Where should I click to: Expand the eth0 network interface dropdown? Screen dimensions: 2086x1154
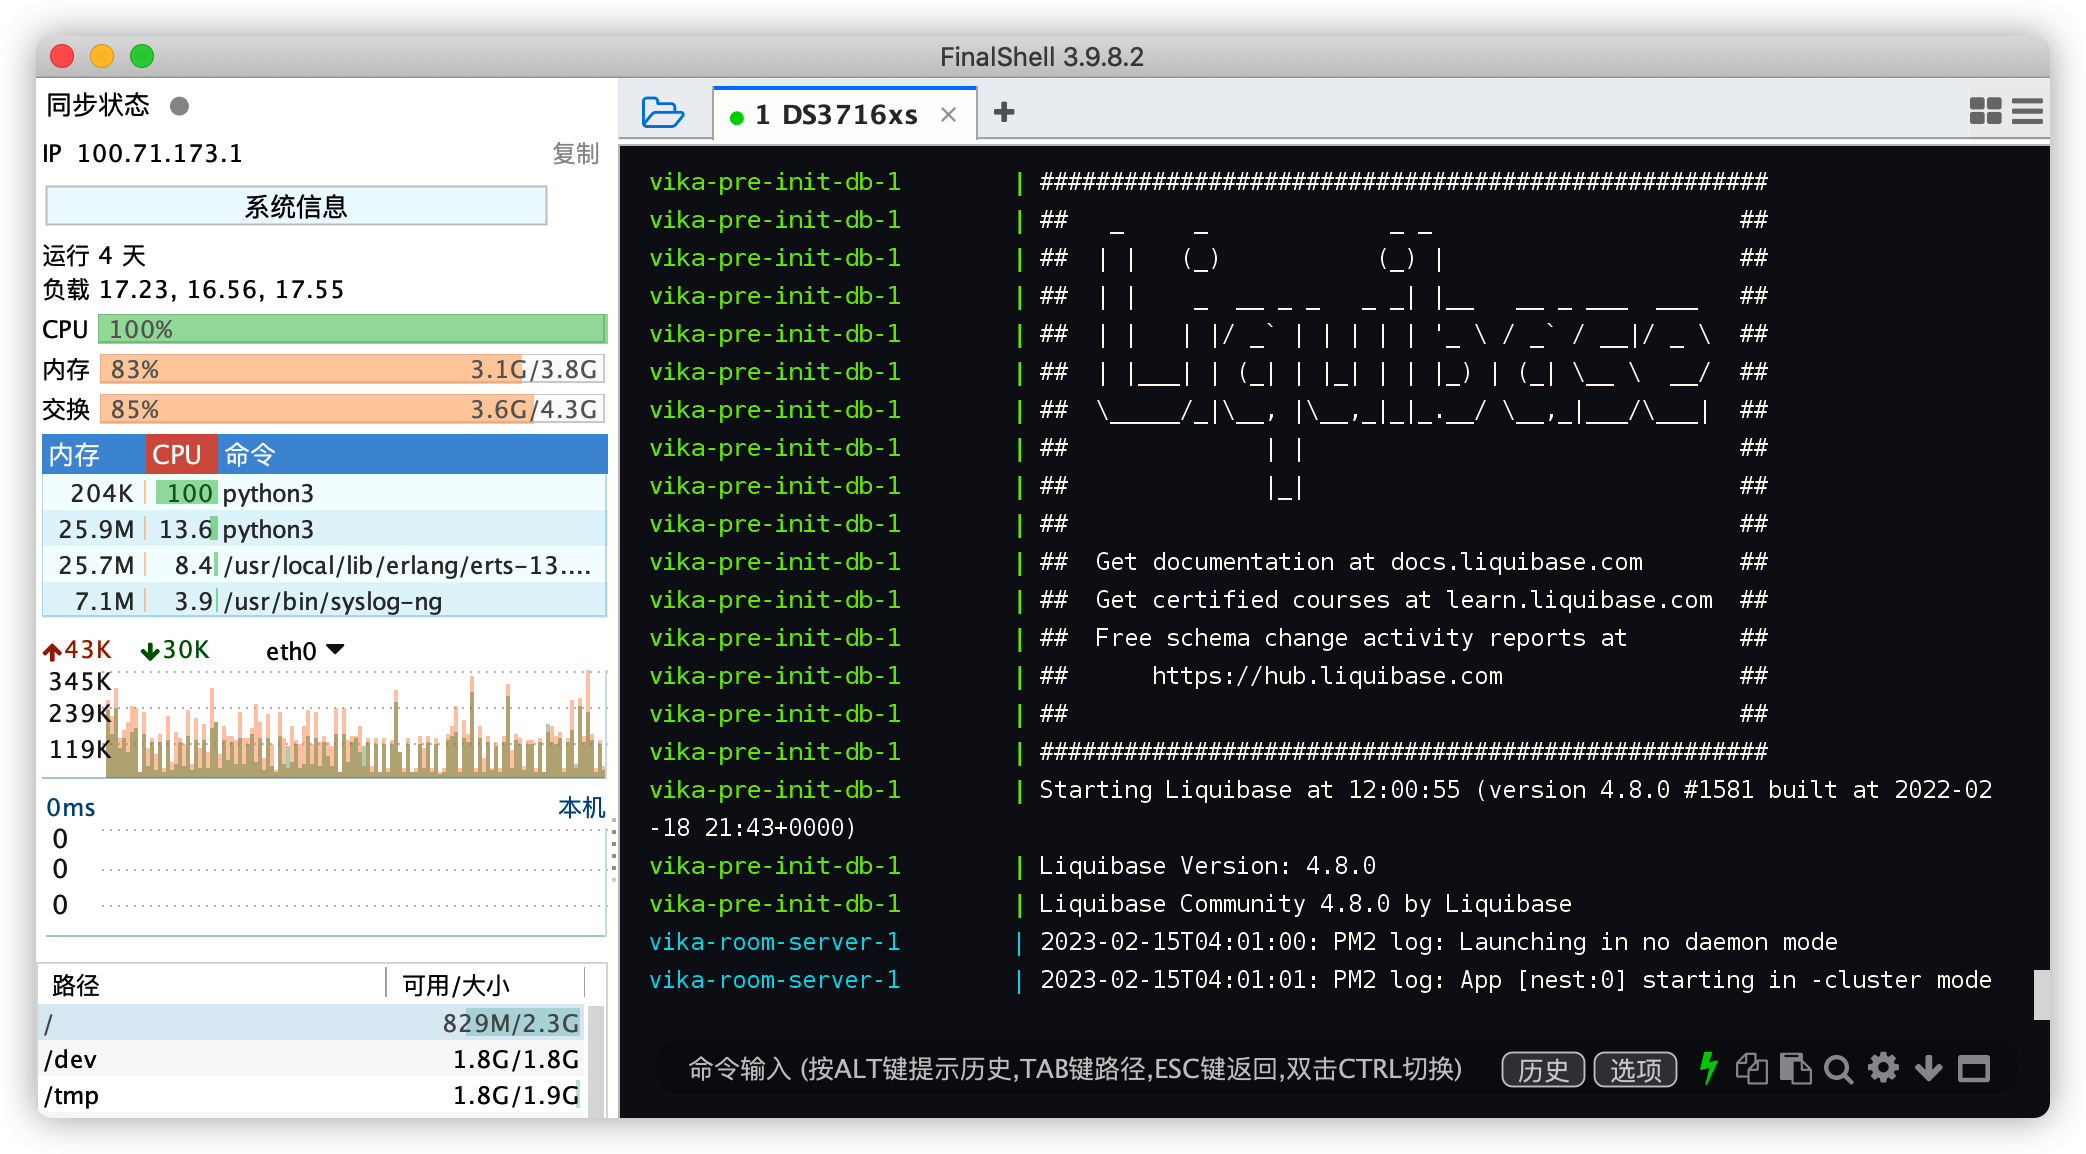(335, 650)
